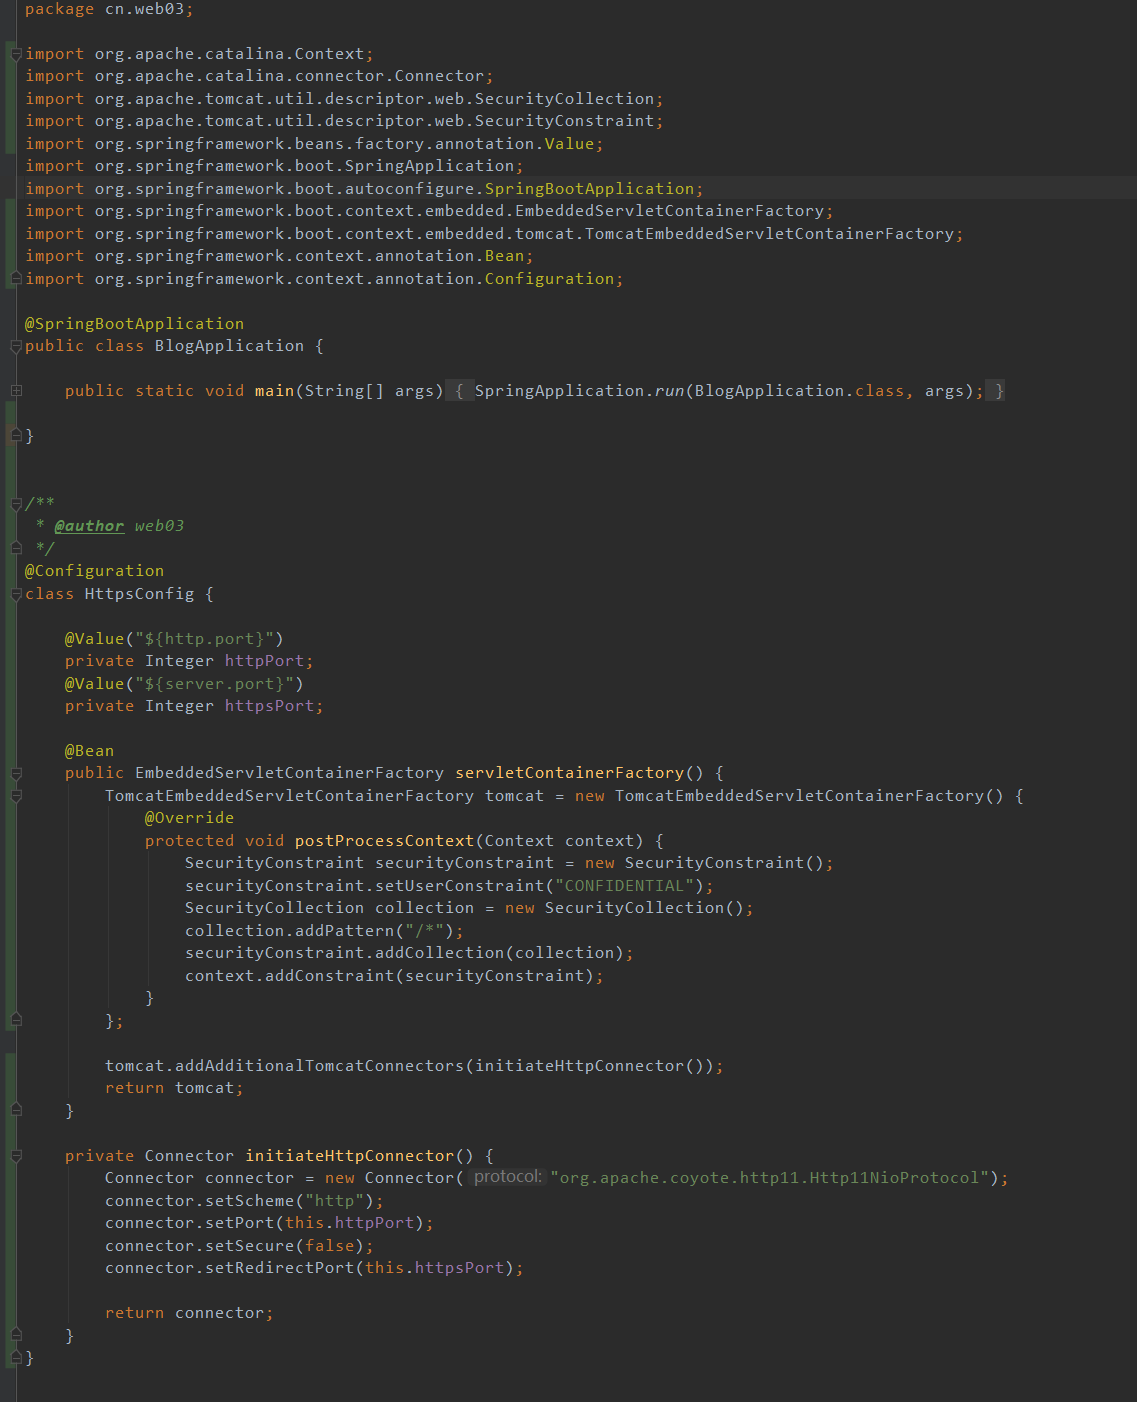
Task: Expand folded opening brace placeholder after main(String[] args)
Action: click(459, 391)
